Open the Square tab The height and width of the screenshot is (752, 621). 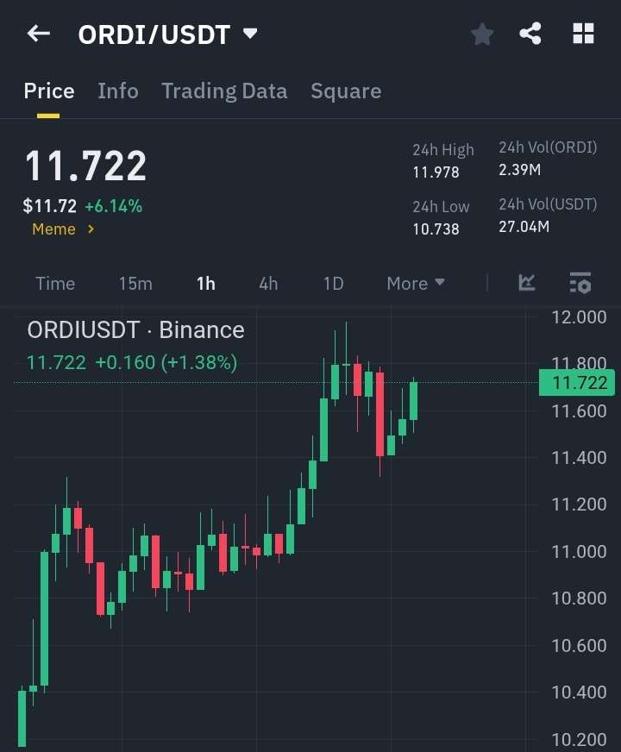[x=345, y=91]
